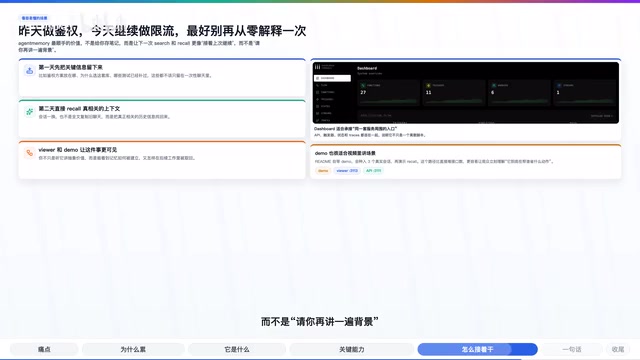The image size is (640, 360).
Task: Click the orange demo tag
Action: (323, 171)
